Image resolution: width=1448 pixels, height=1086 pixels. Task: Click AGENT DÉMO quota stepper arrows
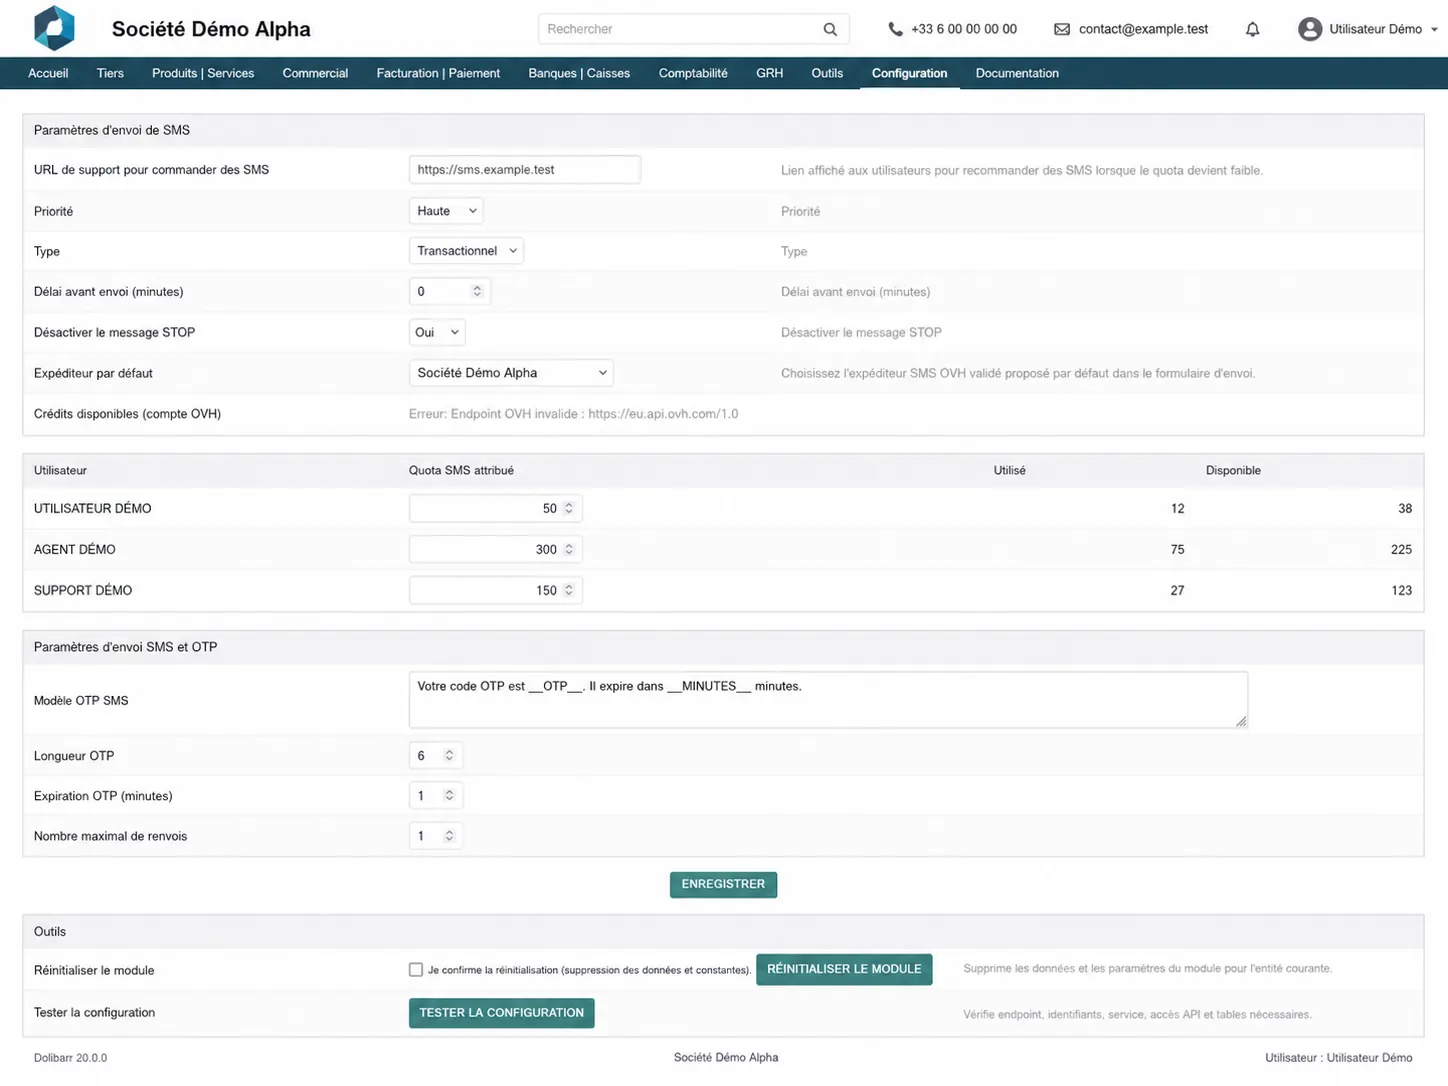pos(568,549)
